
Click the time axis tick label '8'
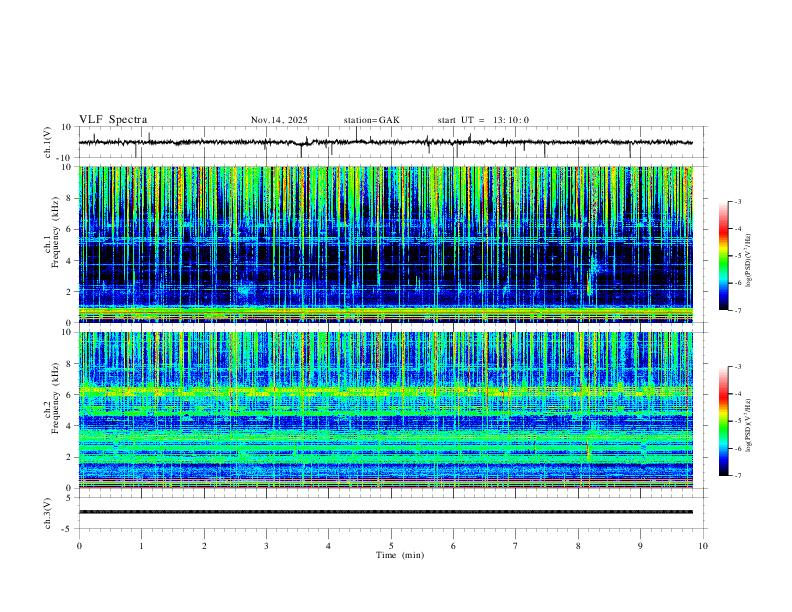[x=578, y=546]
